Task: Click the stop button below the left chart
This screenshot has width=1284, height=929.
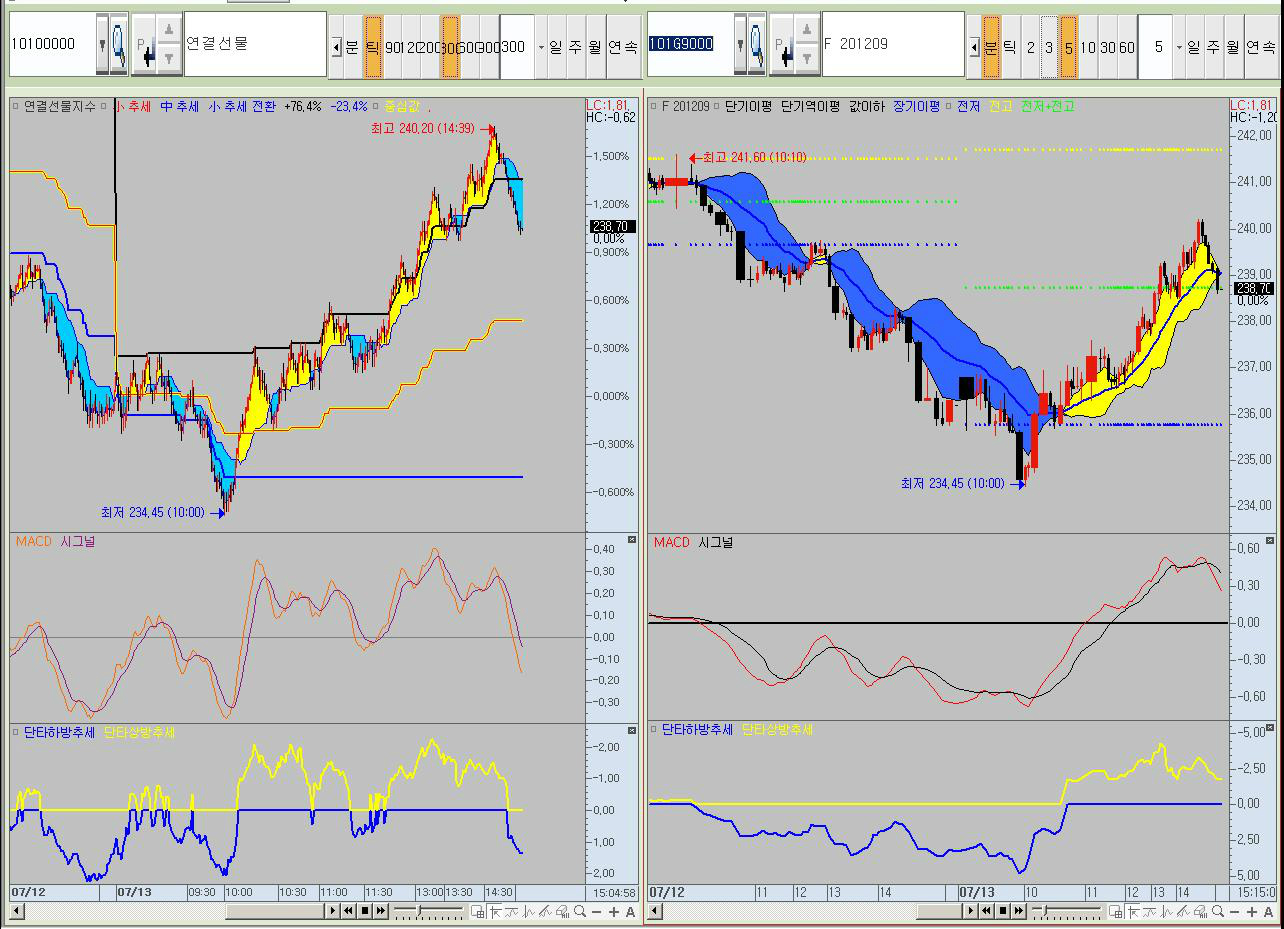Action: 364,911
